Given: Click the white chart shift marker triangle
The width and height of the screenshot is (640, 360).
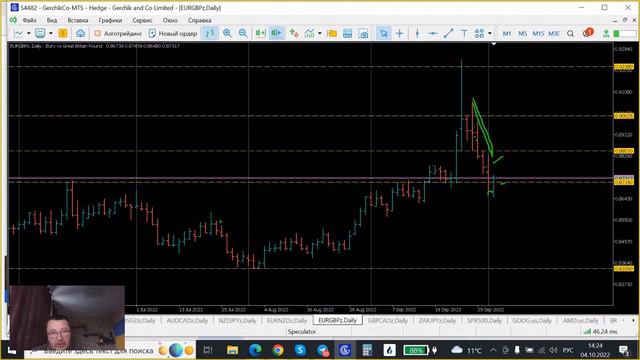Looking at the screenshot, I should pos(493,43).
